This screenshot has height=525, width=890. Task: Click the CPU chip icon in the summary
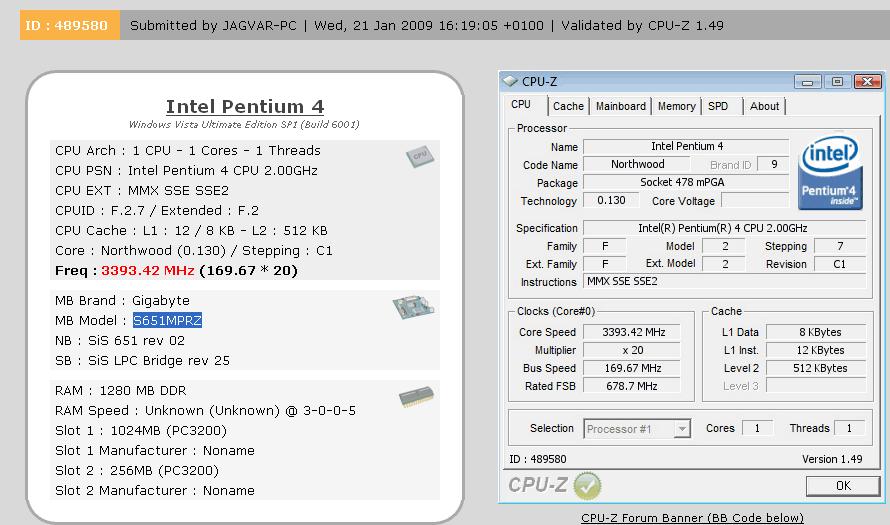[x=421, y=156]
